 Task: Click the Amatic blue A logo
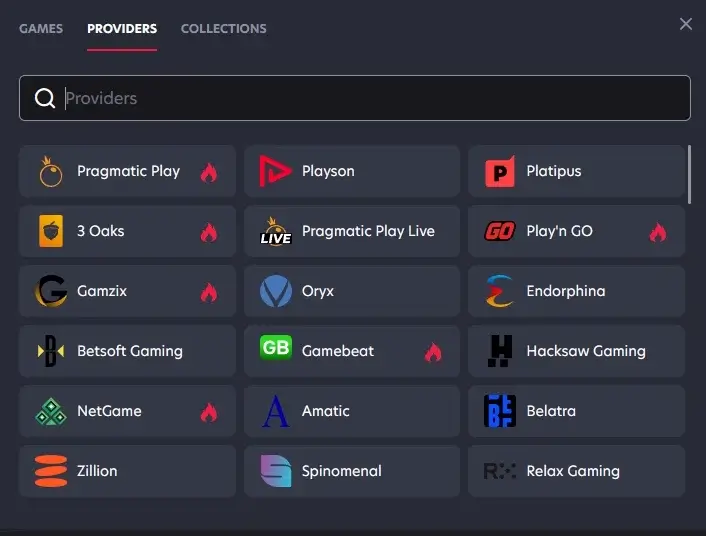276,411
